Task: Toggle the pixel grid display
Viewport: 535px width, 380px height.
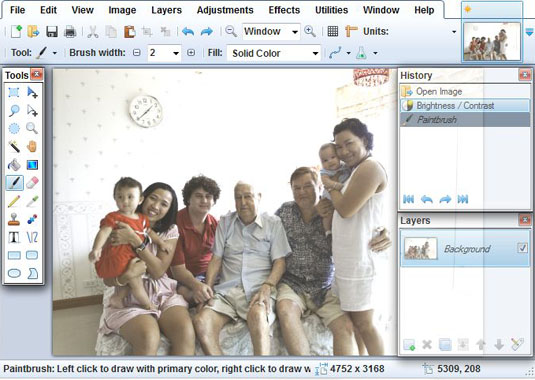Action: tap(333, 31)
